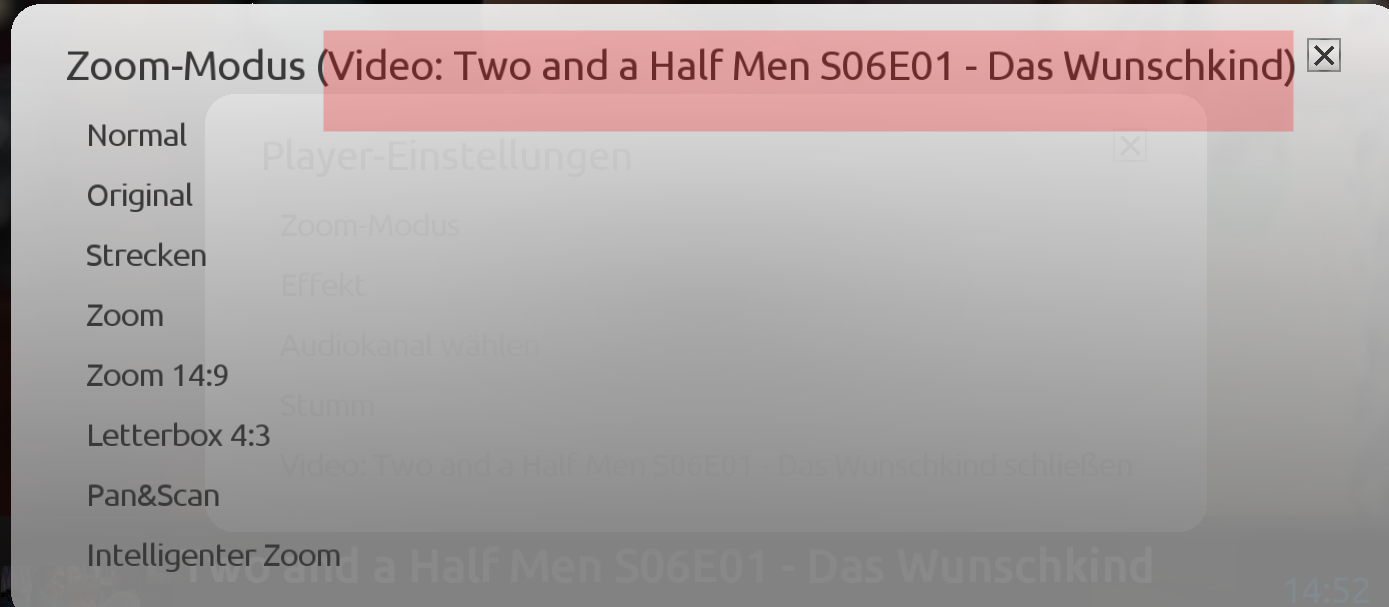Screen dimensions: 1389x607
Task: Click the faded Player-Einstellungen heading
Action: 446,157
